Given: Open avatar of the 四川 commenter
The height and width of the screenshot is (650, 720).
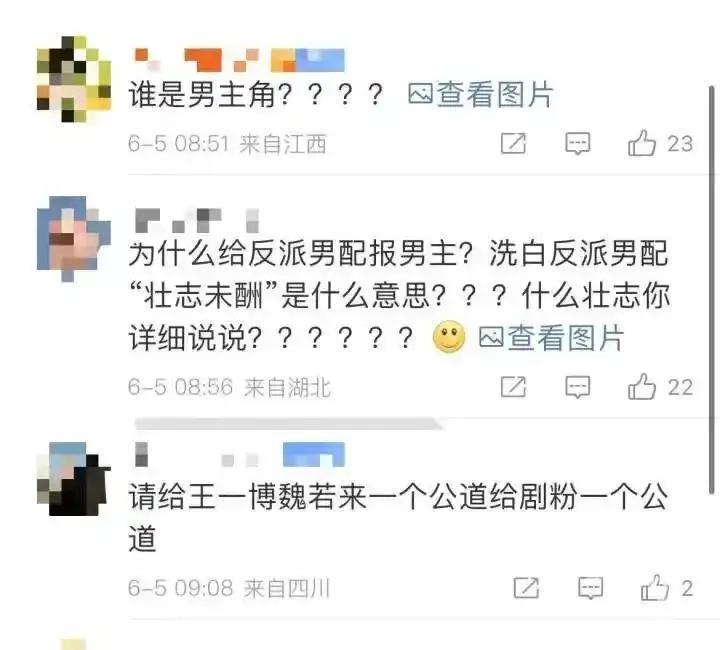Looking at the screenshot, I should (x=74, y=479).
